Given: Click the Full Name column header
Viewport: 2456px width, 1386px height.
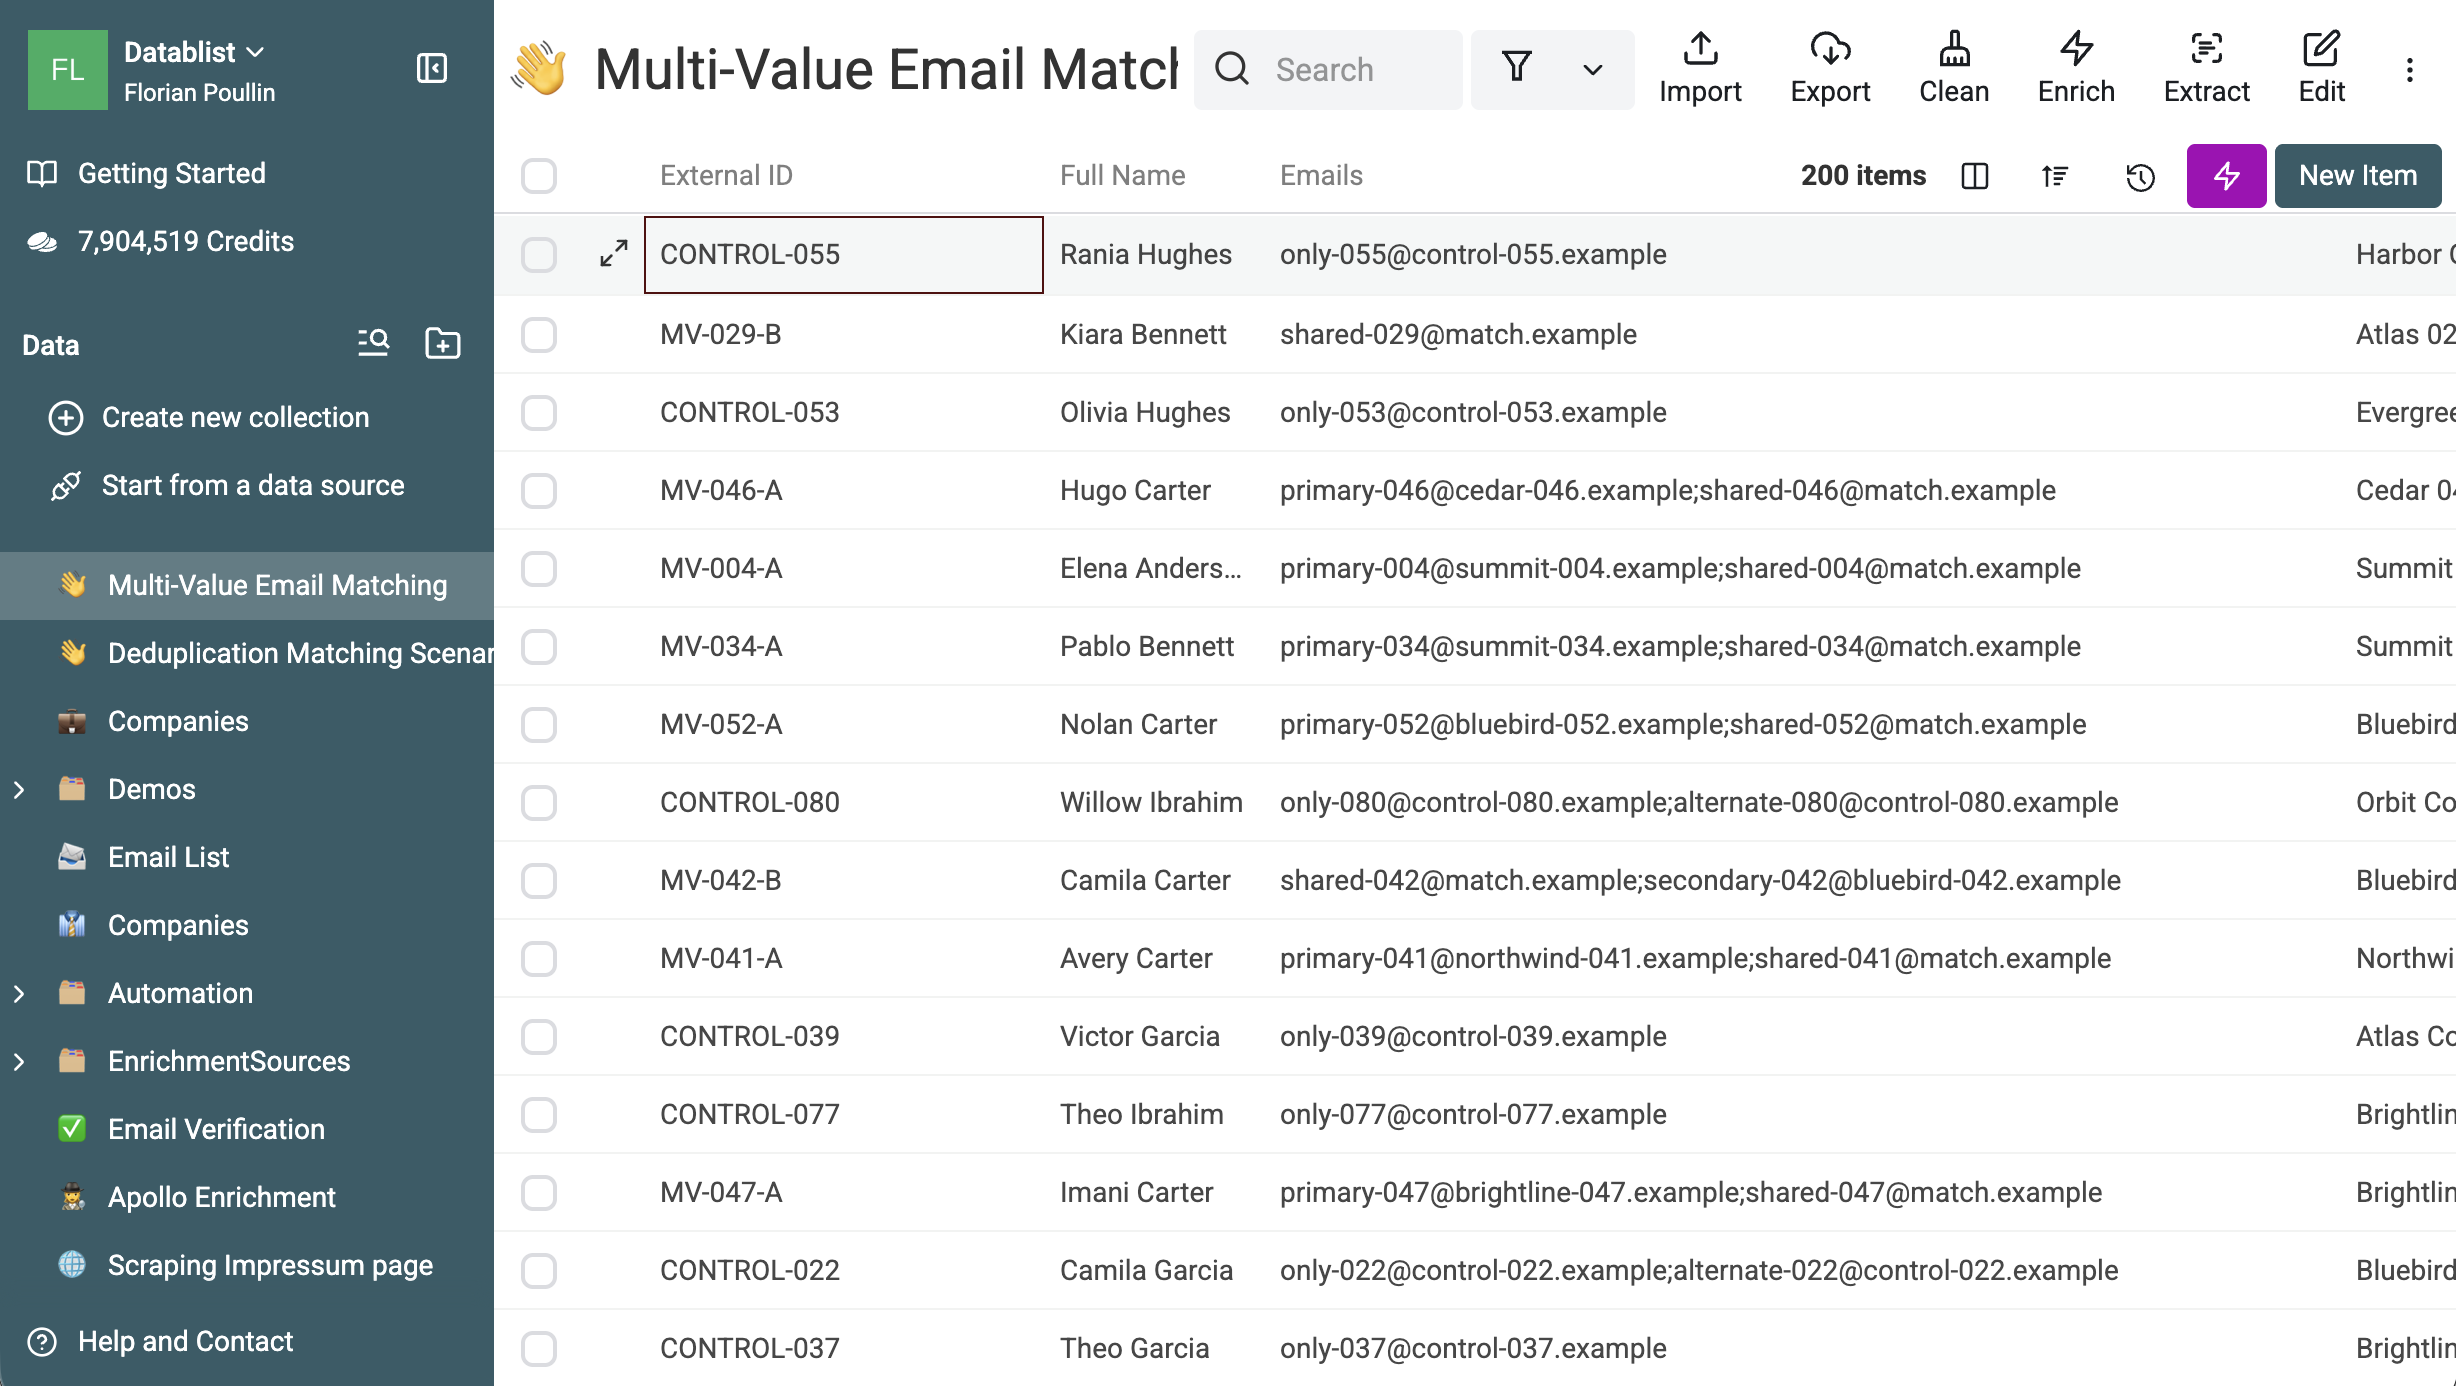Looking at the screenshot, I should pyautogui.click(x=1122, y=176).
